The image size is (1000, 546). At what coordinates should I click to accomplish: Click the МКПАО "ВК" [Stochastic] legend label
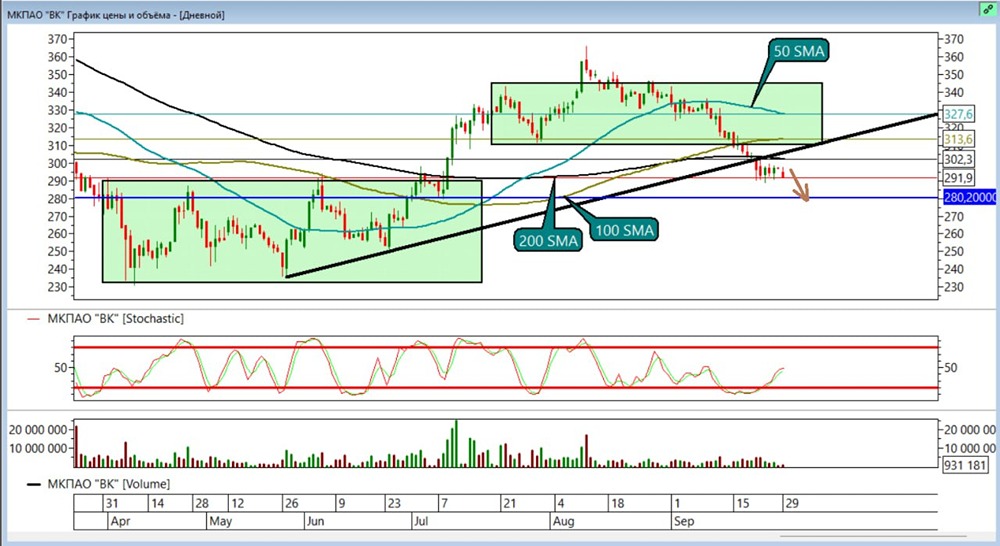tap(115, 318)
